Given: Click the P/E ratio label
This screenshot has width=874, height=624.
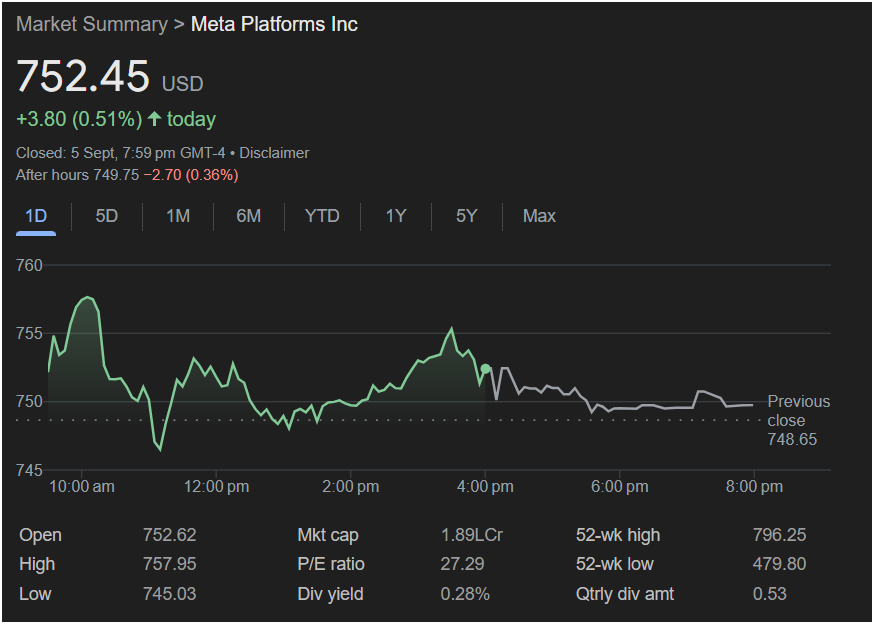Looking at the screenshot, I should (x=331, y=564).
